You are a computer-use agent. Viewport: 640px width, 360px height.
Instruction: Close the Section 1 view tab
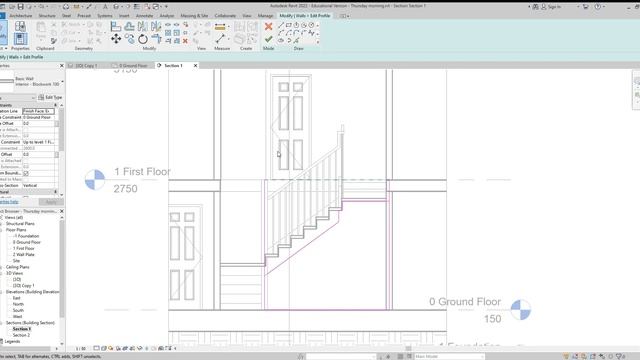point(196,65)
